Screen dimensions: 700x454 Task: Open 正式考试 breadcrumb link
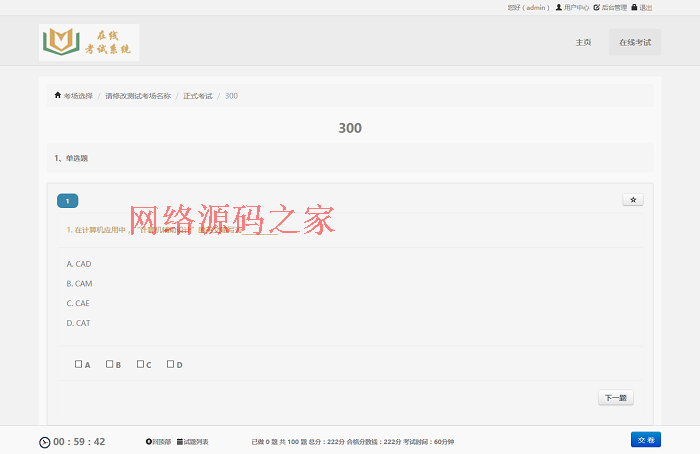198,96
